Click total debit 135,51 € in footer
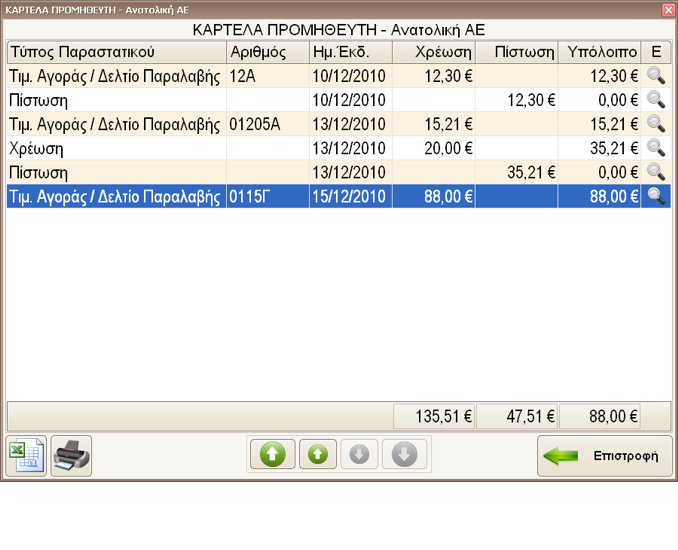Viewport: 678px width, 550px height. point(434,416)
